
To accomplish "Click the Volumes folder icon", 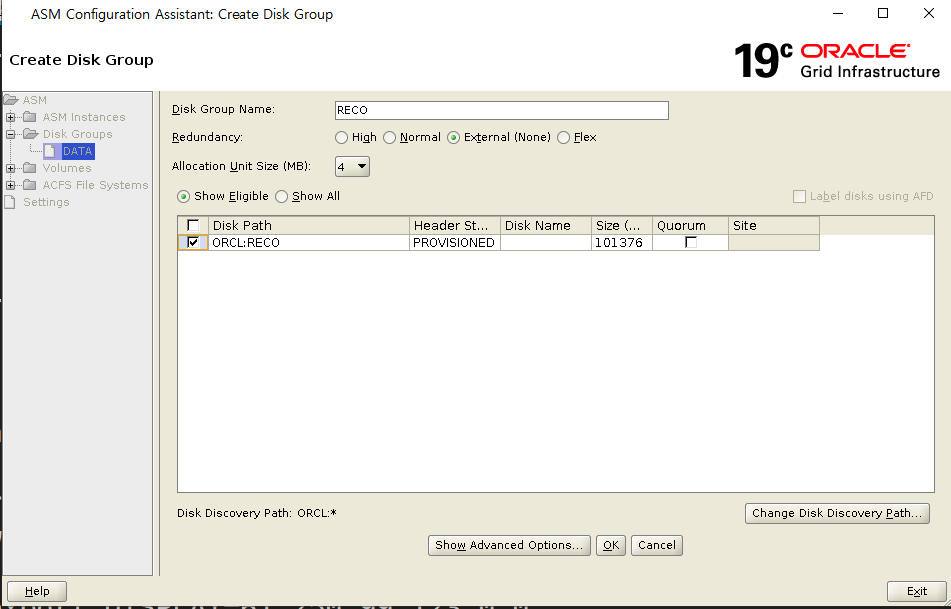I will point(30,168).
